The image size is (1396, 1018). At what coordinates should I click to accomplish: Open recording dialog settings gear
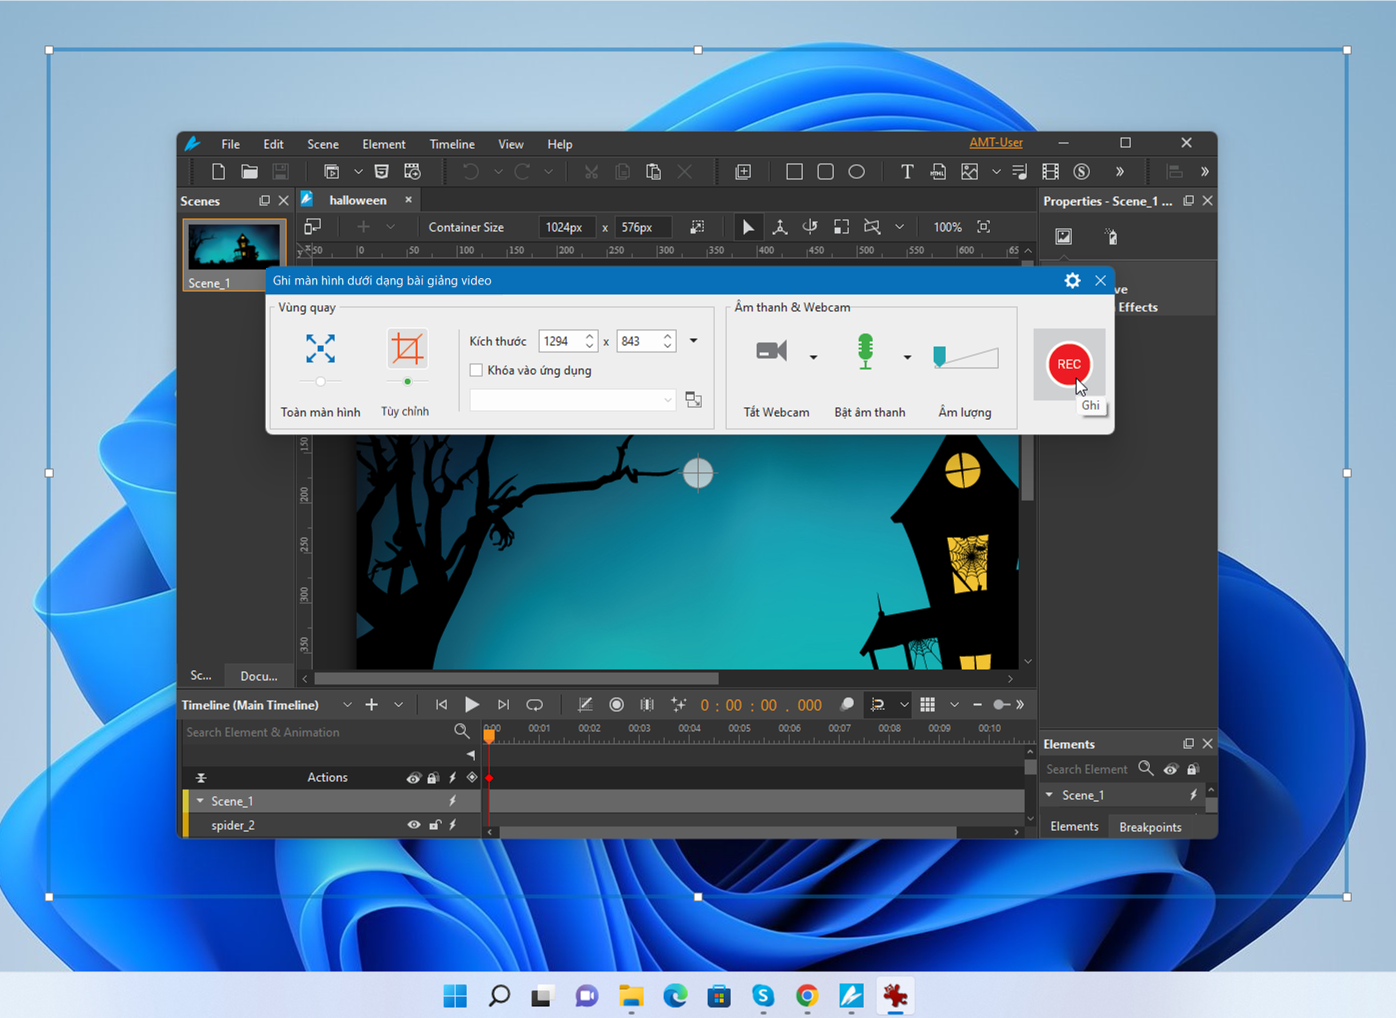click(1072, 280)
